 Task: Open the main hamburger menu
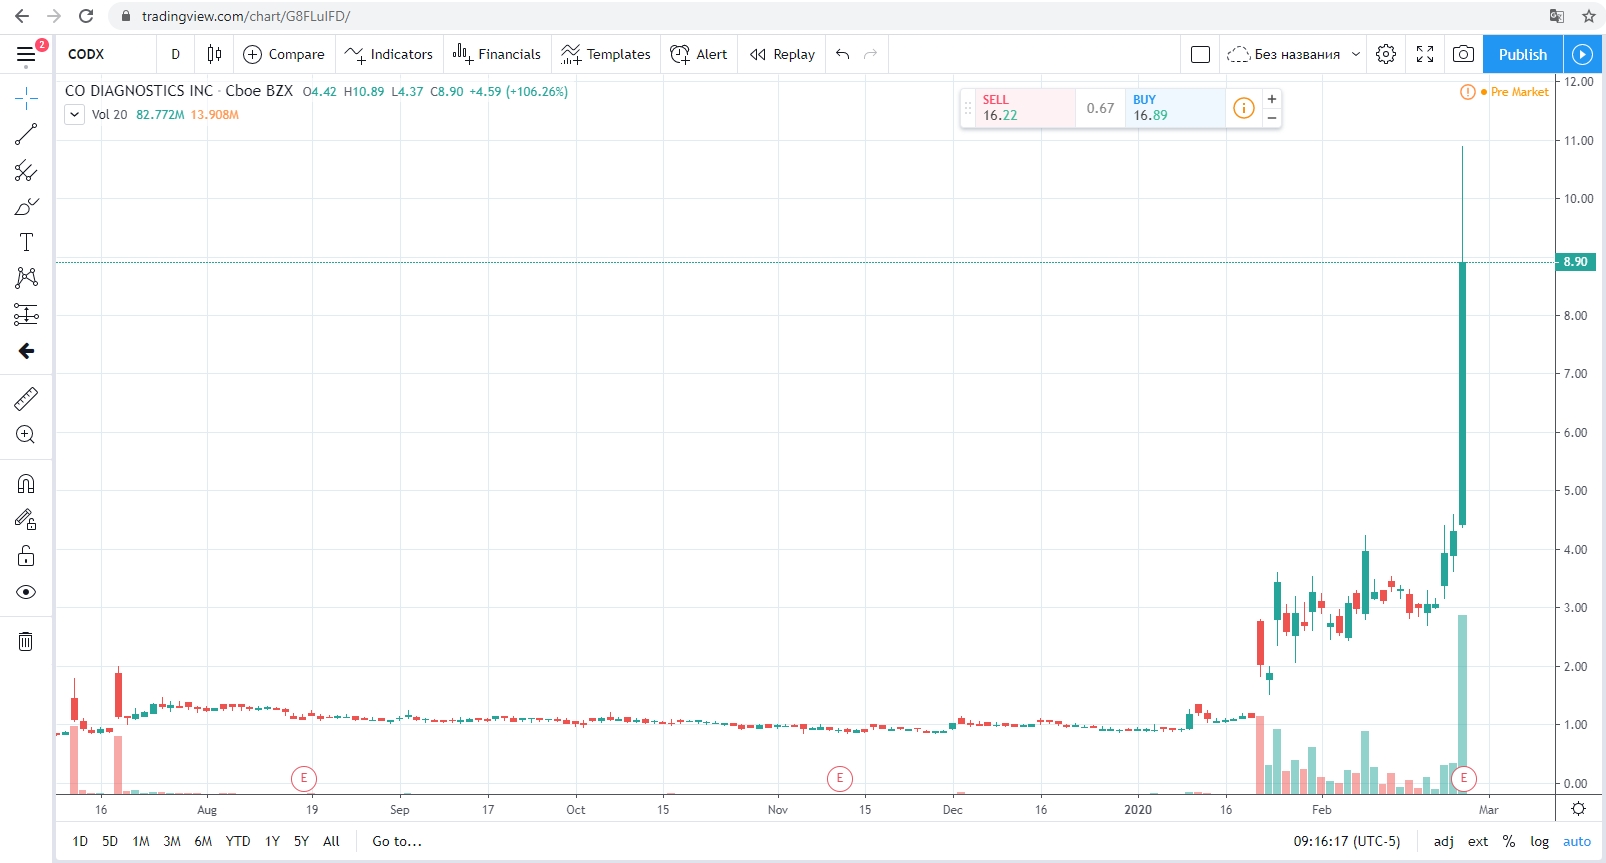[26, 54]
